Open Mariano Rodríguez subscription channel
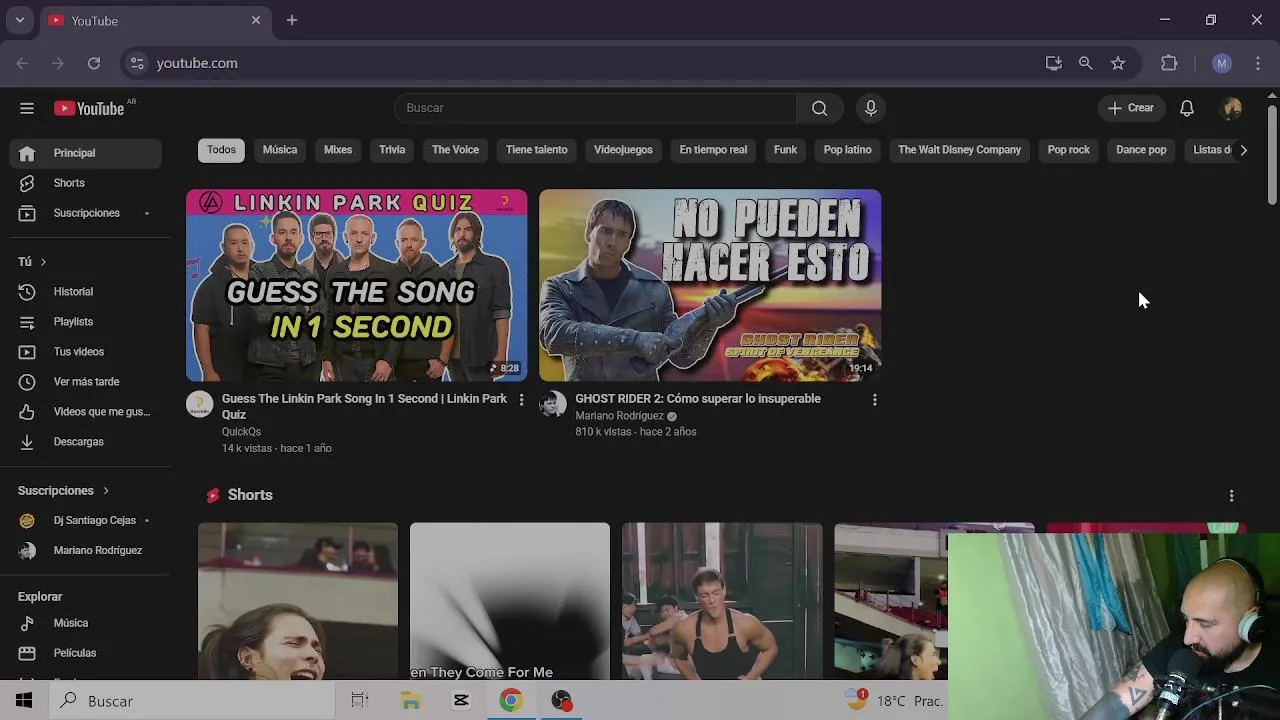The width and height of the screenshot is (1280, 720). [x=85, y=550]
